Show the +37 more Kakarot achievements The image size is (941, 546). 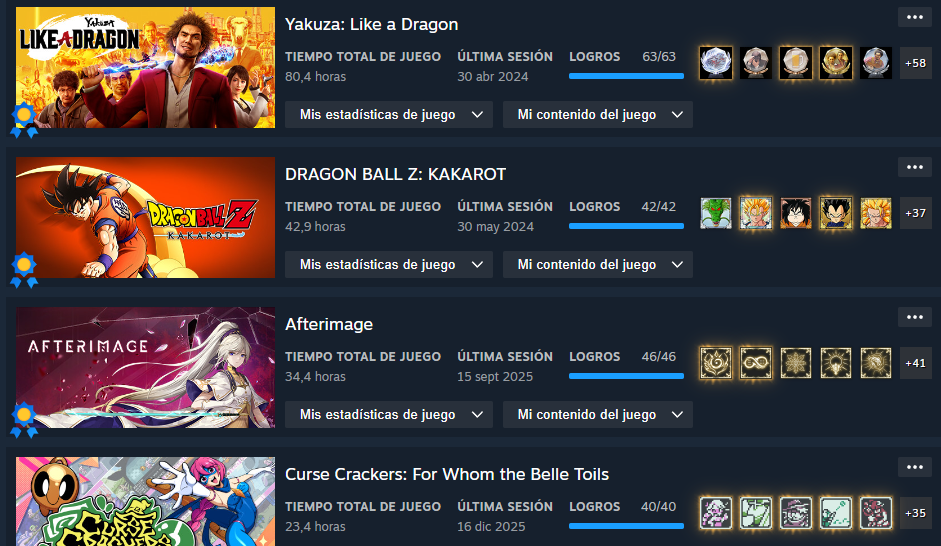click(x=915, y=213)
